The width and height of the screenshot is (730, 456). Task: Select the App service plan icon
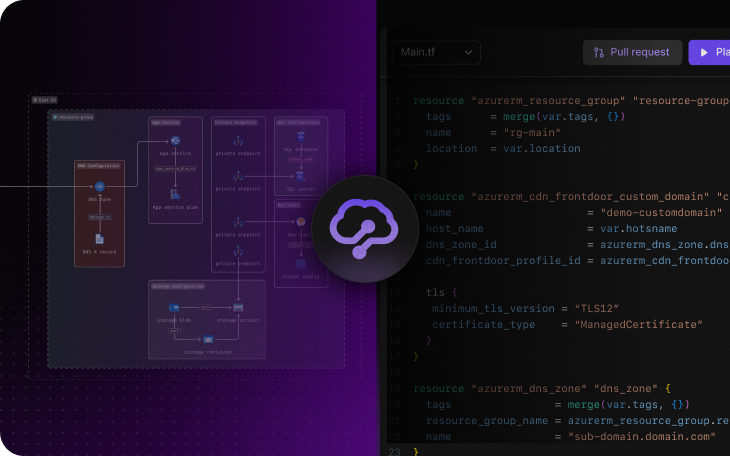pyautogui.click(x=175, y=194)
